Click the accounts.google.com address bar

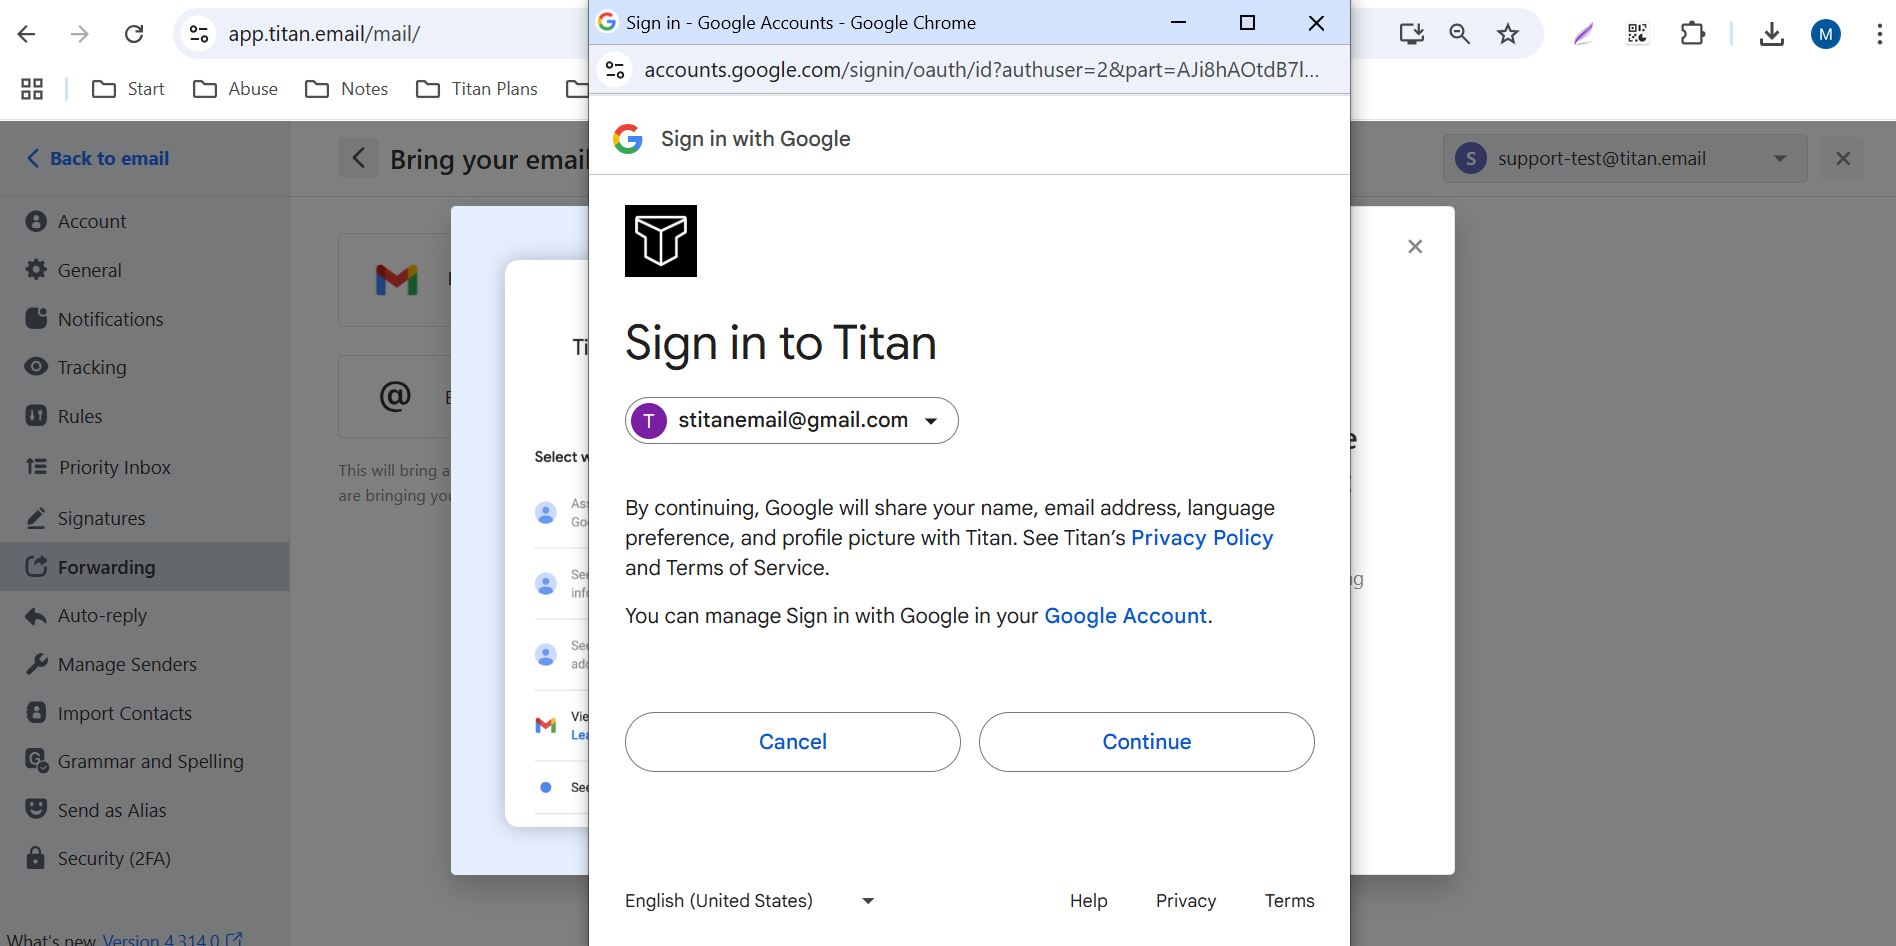pos(980,69)
